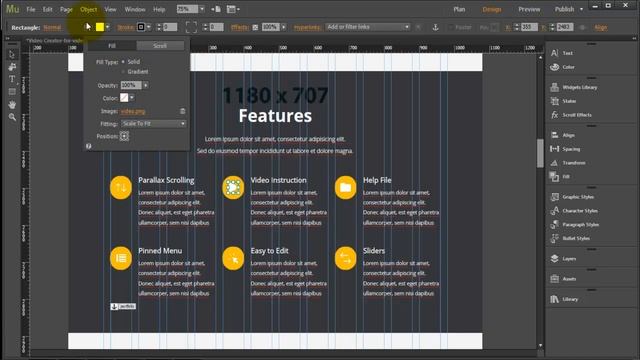Click the Color swatch in Fill popup
640x360 pixels.
pos(124,98)
